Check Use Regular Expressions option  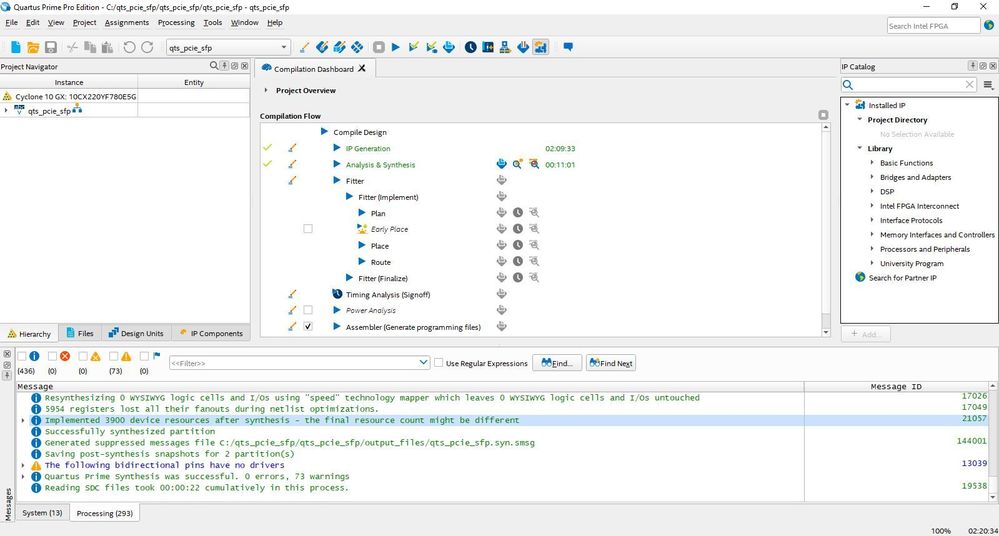439,363
